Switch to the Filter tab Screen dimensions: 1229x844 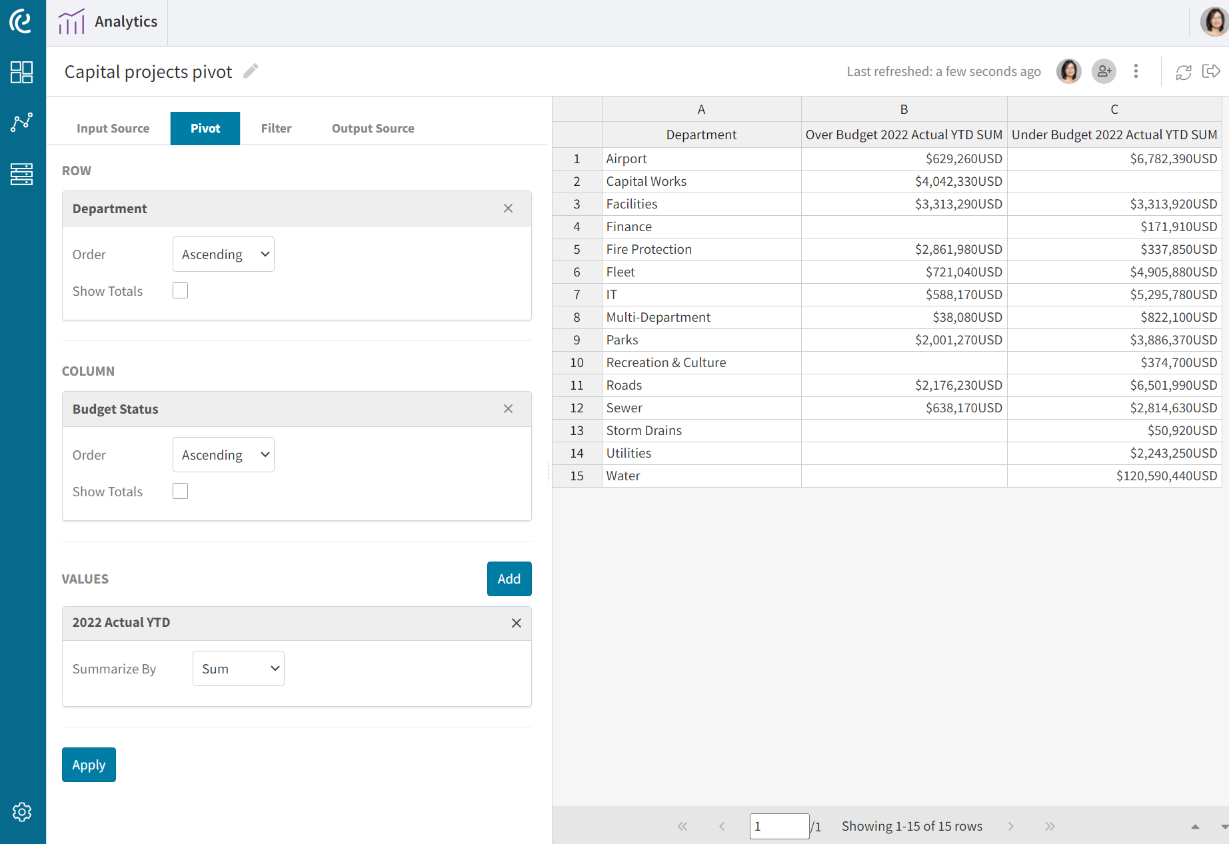276,128
